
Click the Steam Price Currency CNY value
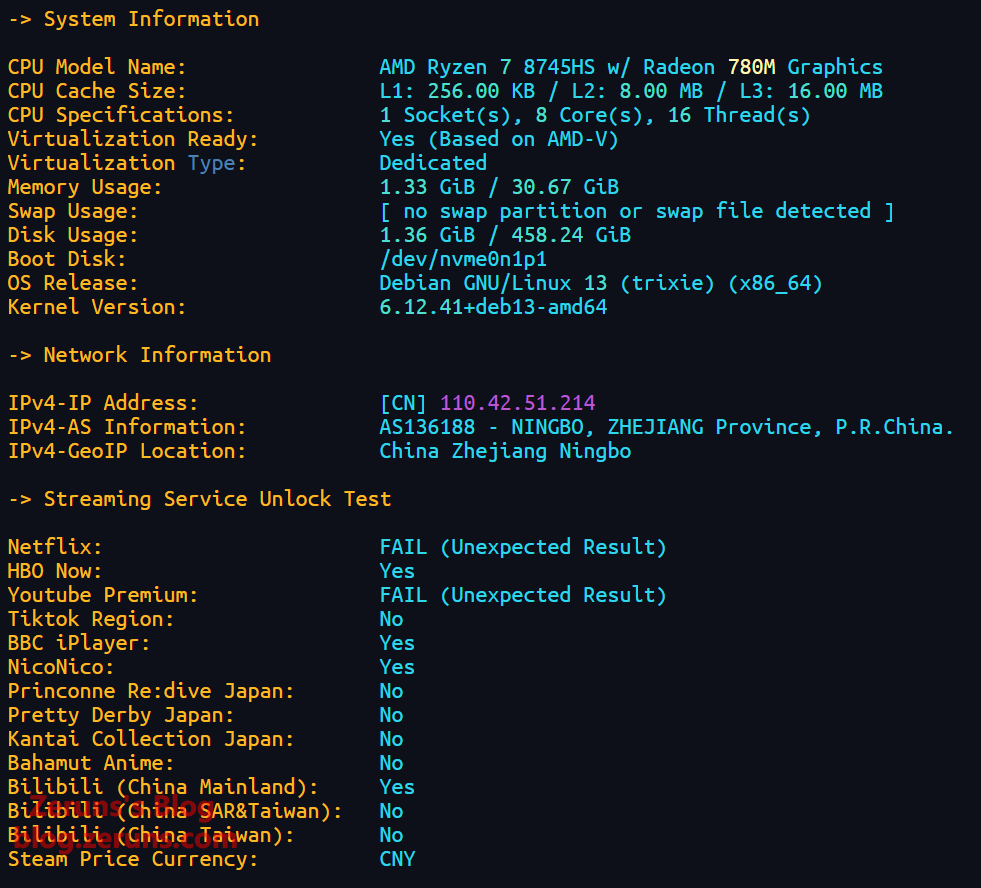[x=397, y=859]
